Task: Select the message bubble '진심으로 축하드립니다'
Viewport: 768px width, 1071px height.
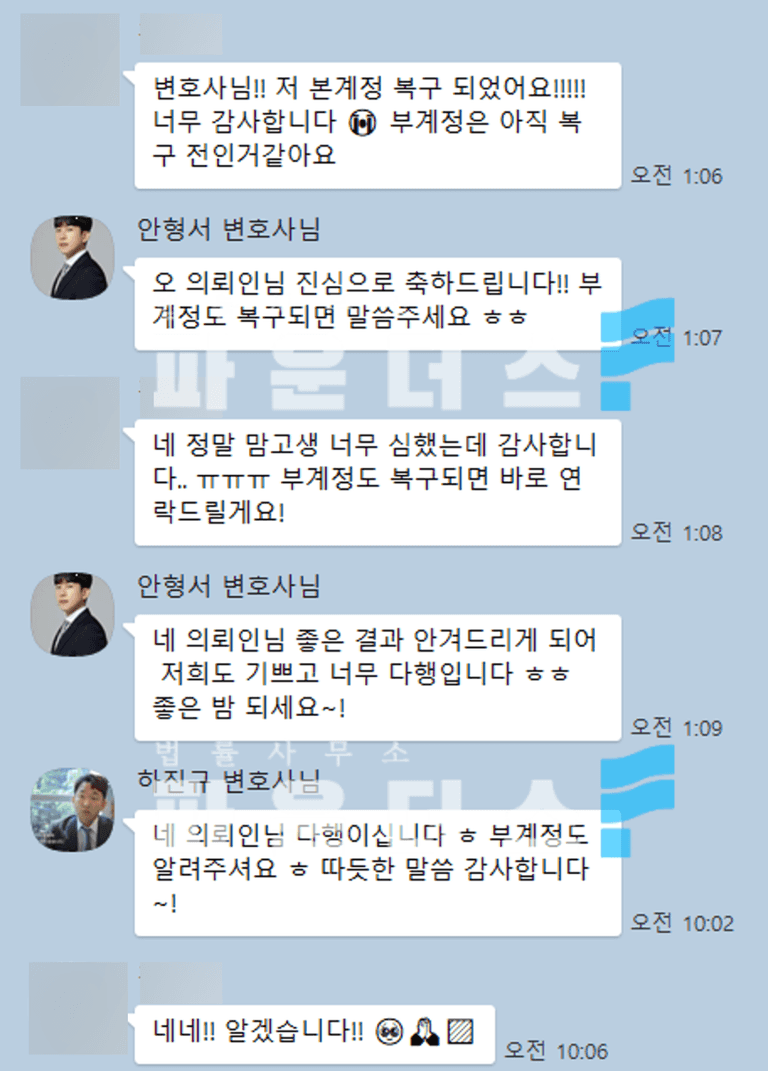Action: pos(378,304)
